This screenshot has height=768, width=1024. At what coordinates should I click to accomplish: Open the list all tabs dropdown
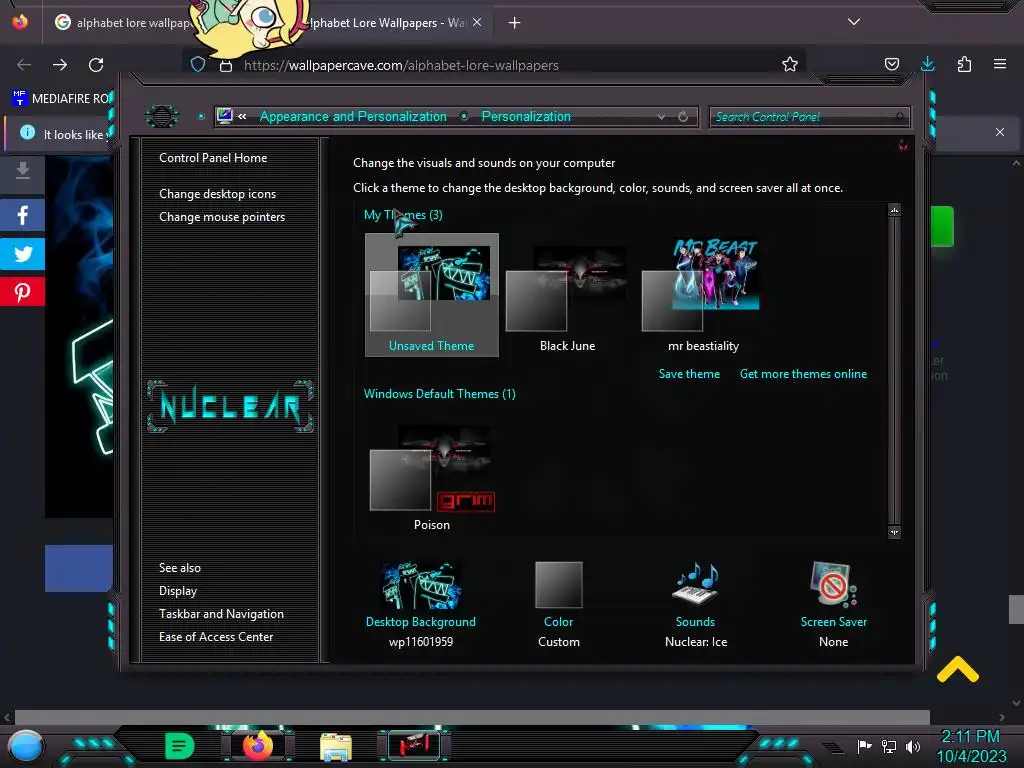(x=854, y=22)
